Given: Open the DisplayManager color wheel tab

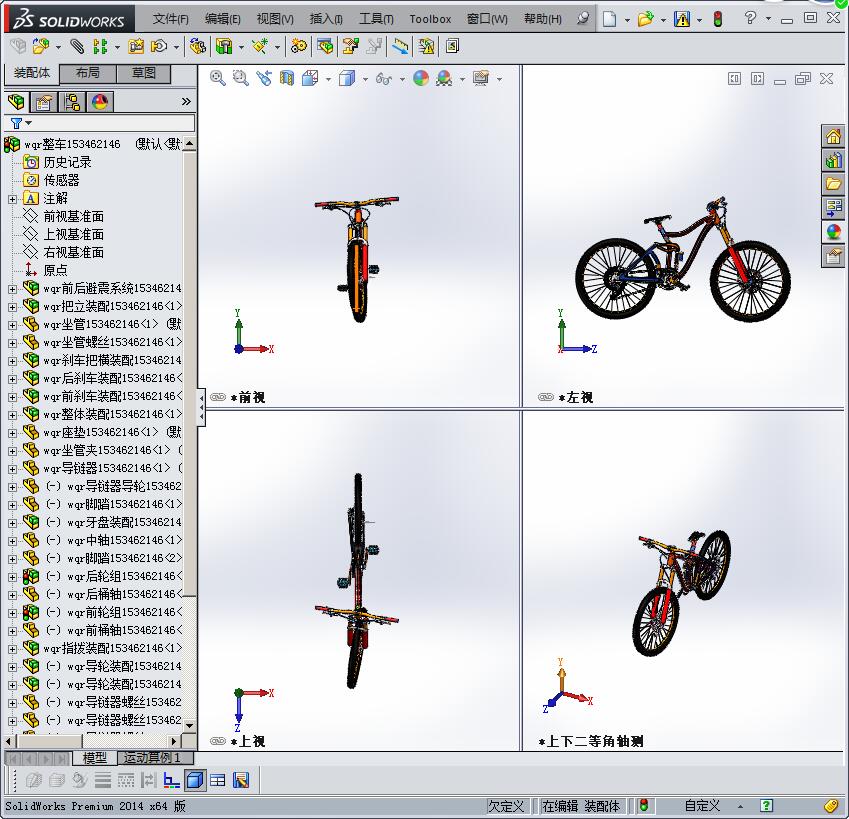Looking at the screenshot, I should (x=100, y=102).
